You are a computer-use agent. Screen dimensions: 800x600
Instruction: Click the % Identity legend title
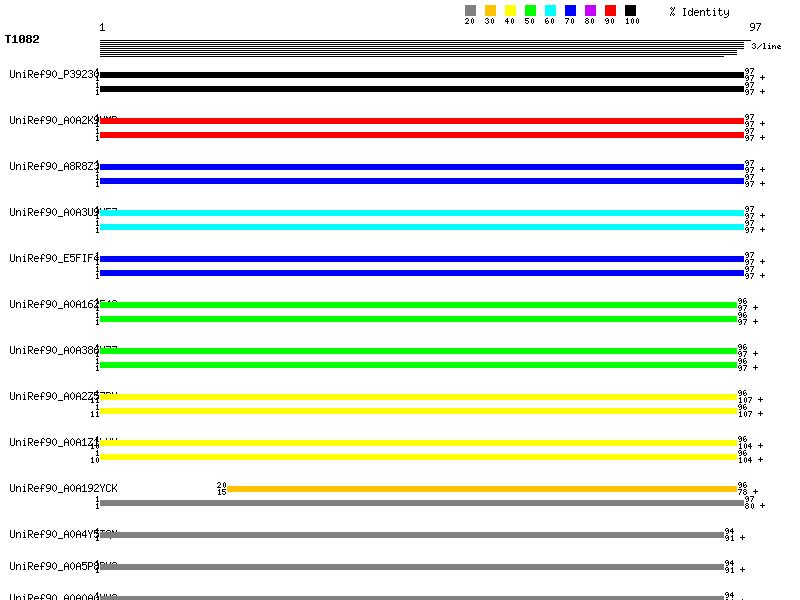(x=699, y=12)
